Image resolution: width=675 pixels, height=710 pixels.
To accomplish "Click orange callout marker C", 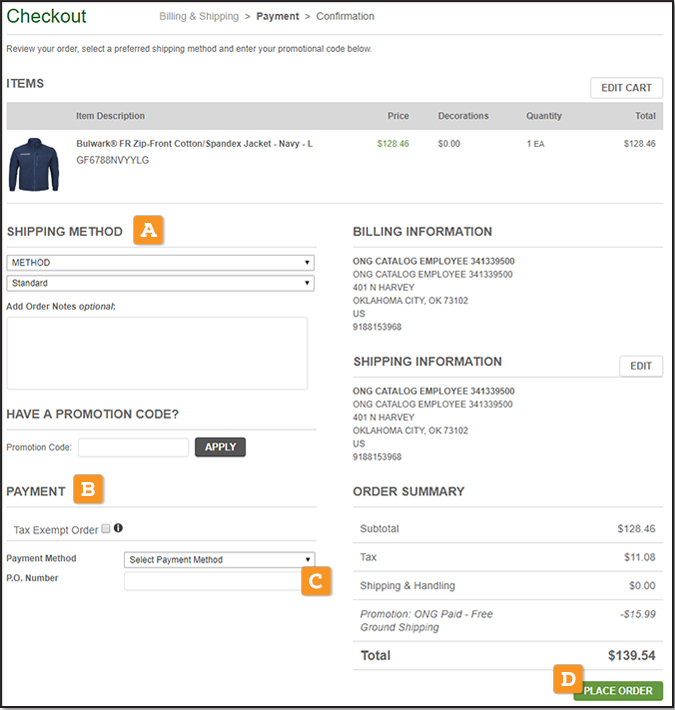I will coord(316,581).
